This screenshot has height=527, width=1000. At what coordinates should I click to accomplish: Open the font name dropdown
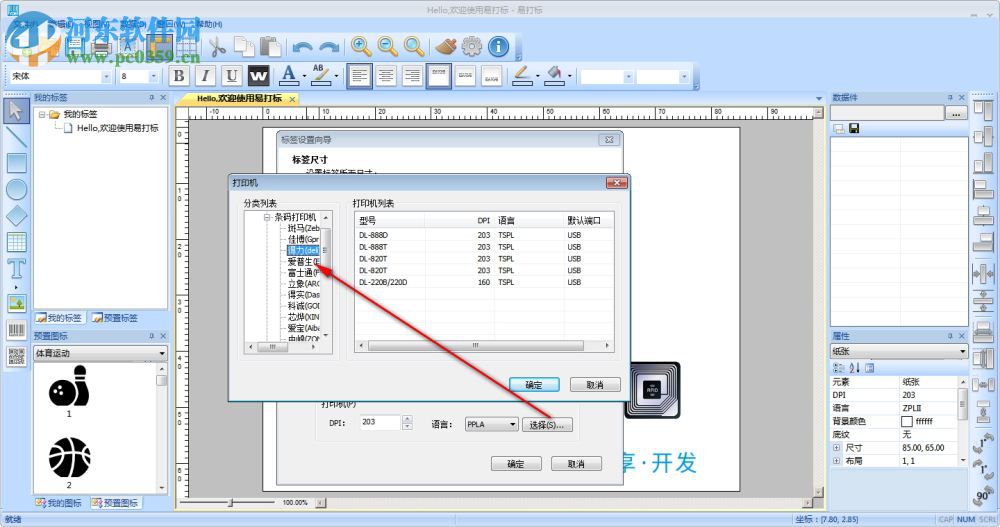[106, 77]
